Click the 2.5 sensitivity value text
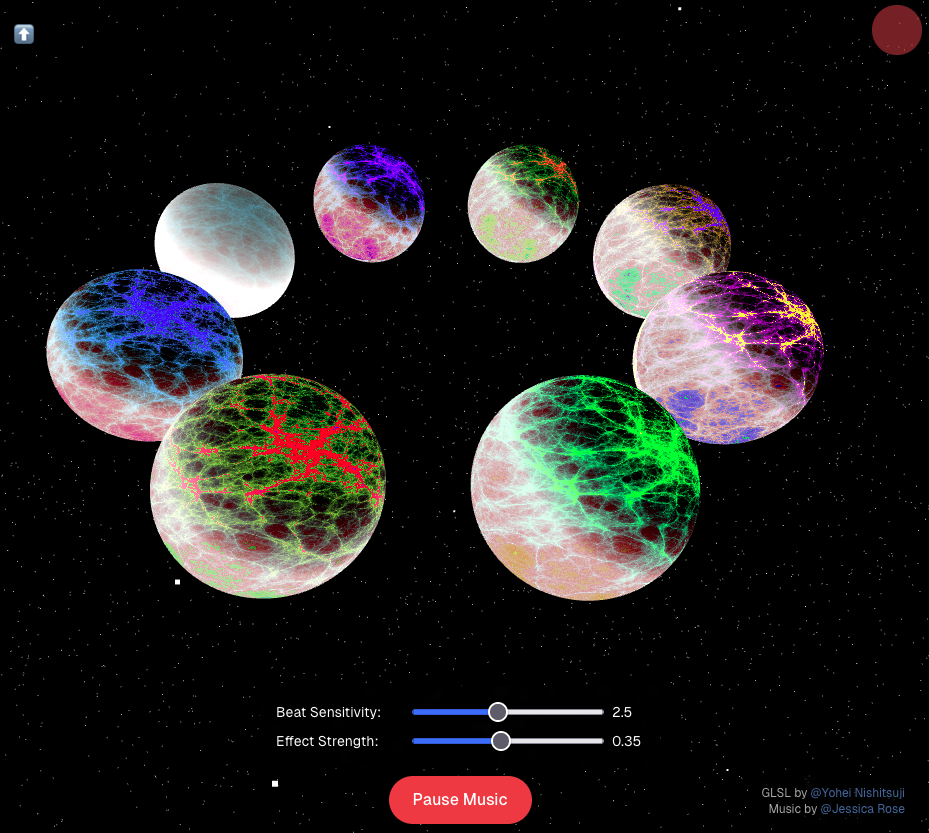The height and width of the screenshot is (833, 929). (x=622, y=712)
